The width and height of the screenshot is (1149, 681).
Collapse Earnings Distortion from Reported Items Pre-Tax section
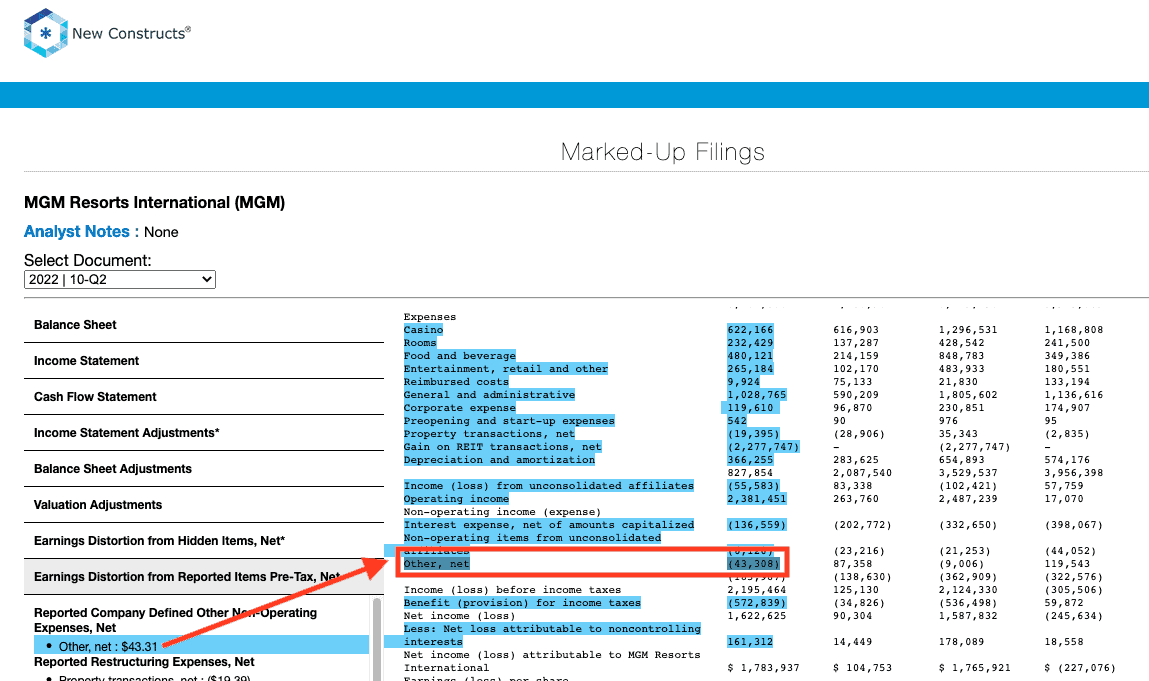[204, 577]
